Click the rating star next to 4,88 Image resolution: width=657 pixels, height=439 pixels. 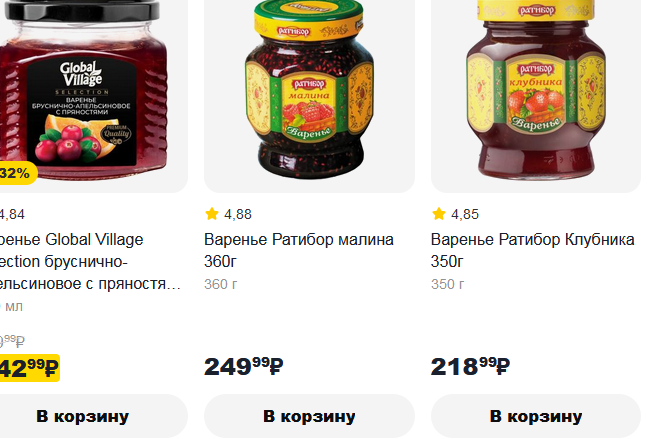pos(212,214)
